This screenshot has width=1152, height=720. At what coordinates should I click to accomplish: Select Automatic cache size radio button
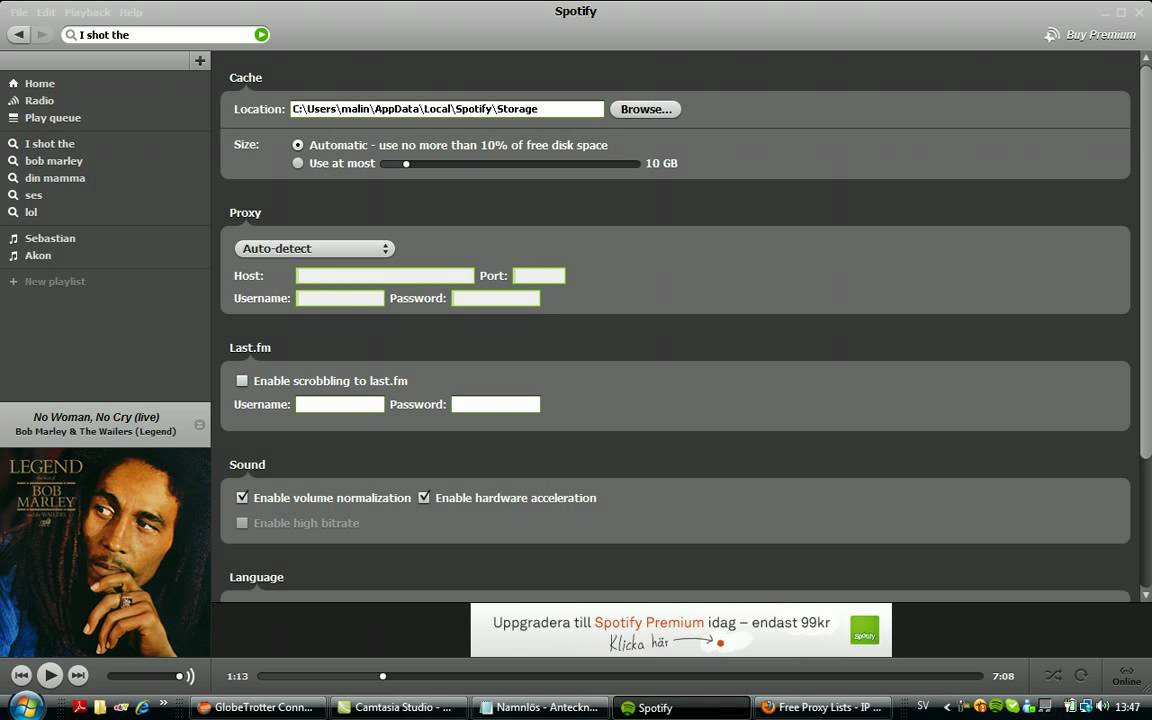coord(298,145)
